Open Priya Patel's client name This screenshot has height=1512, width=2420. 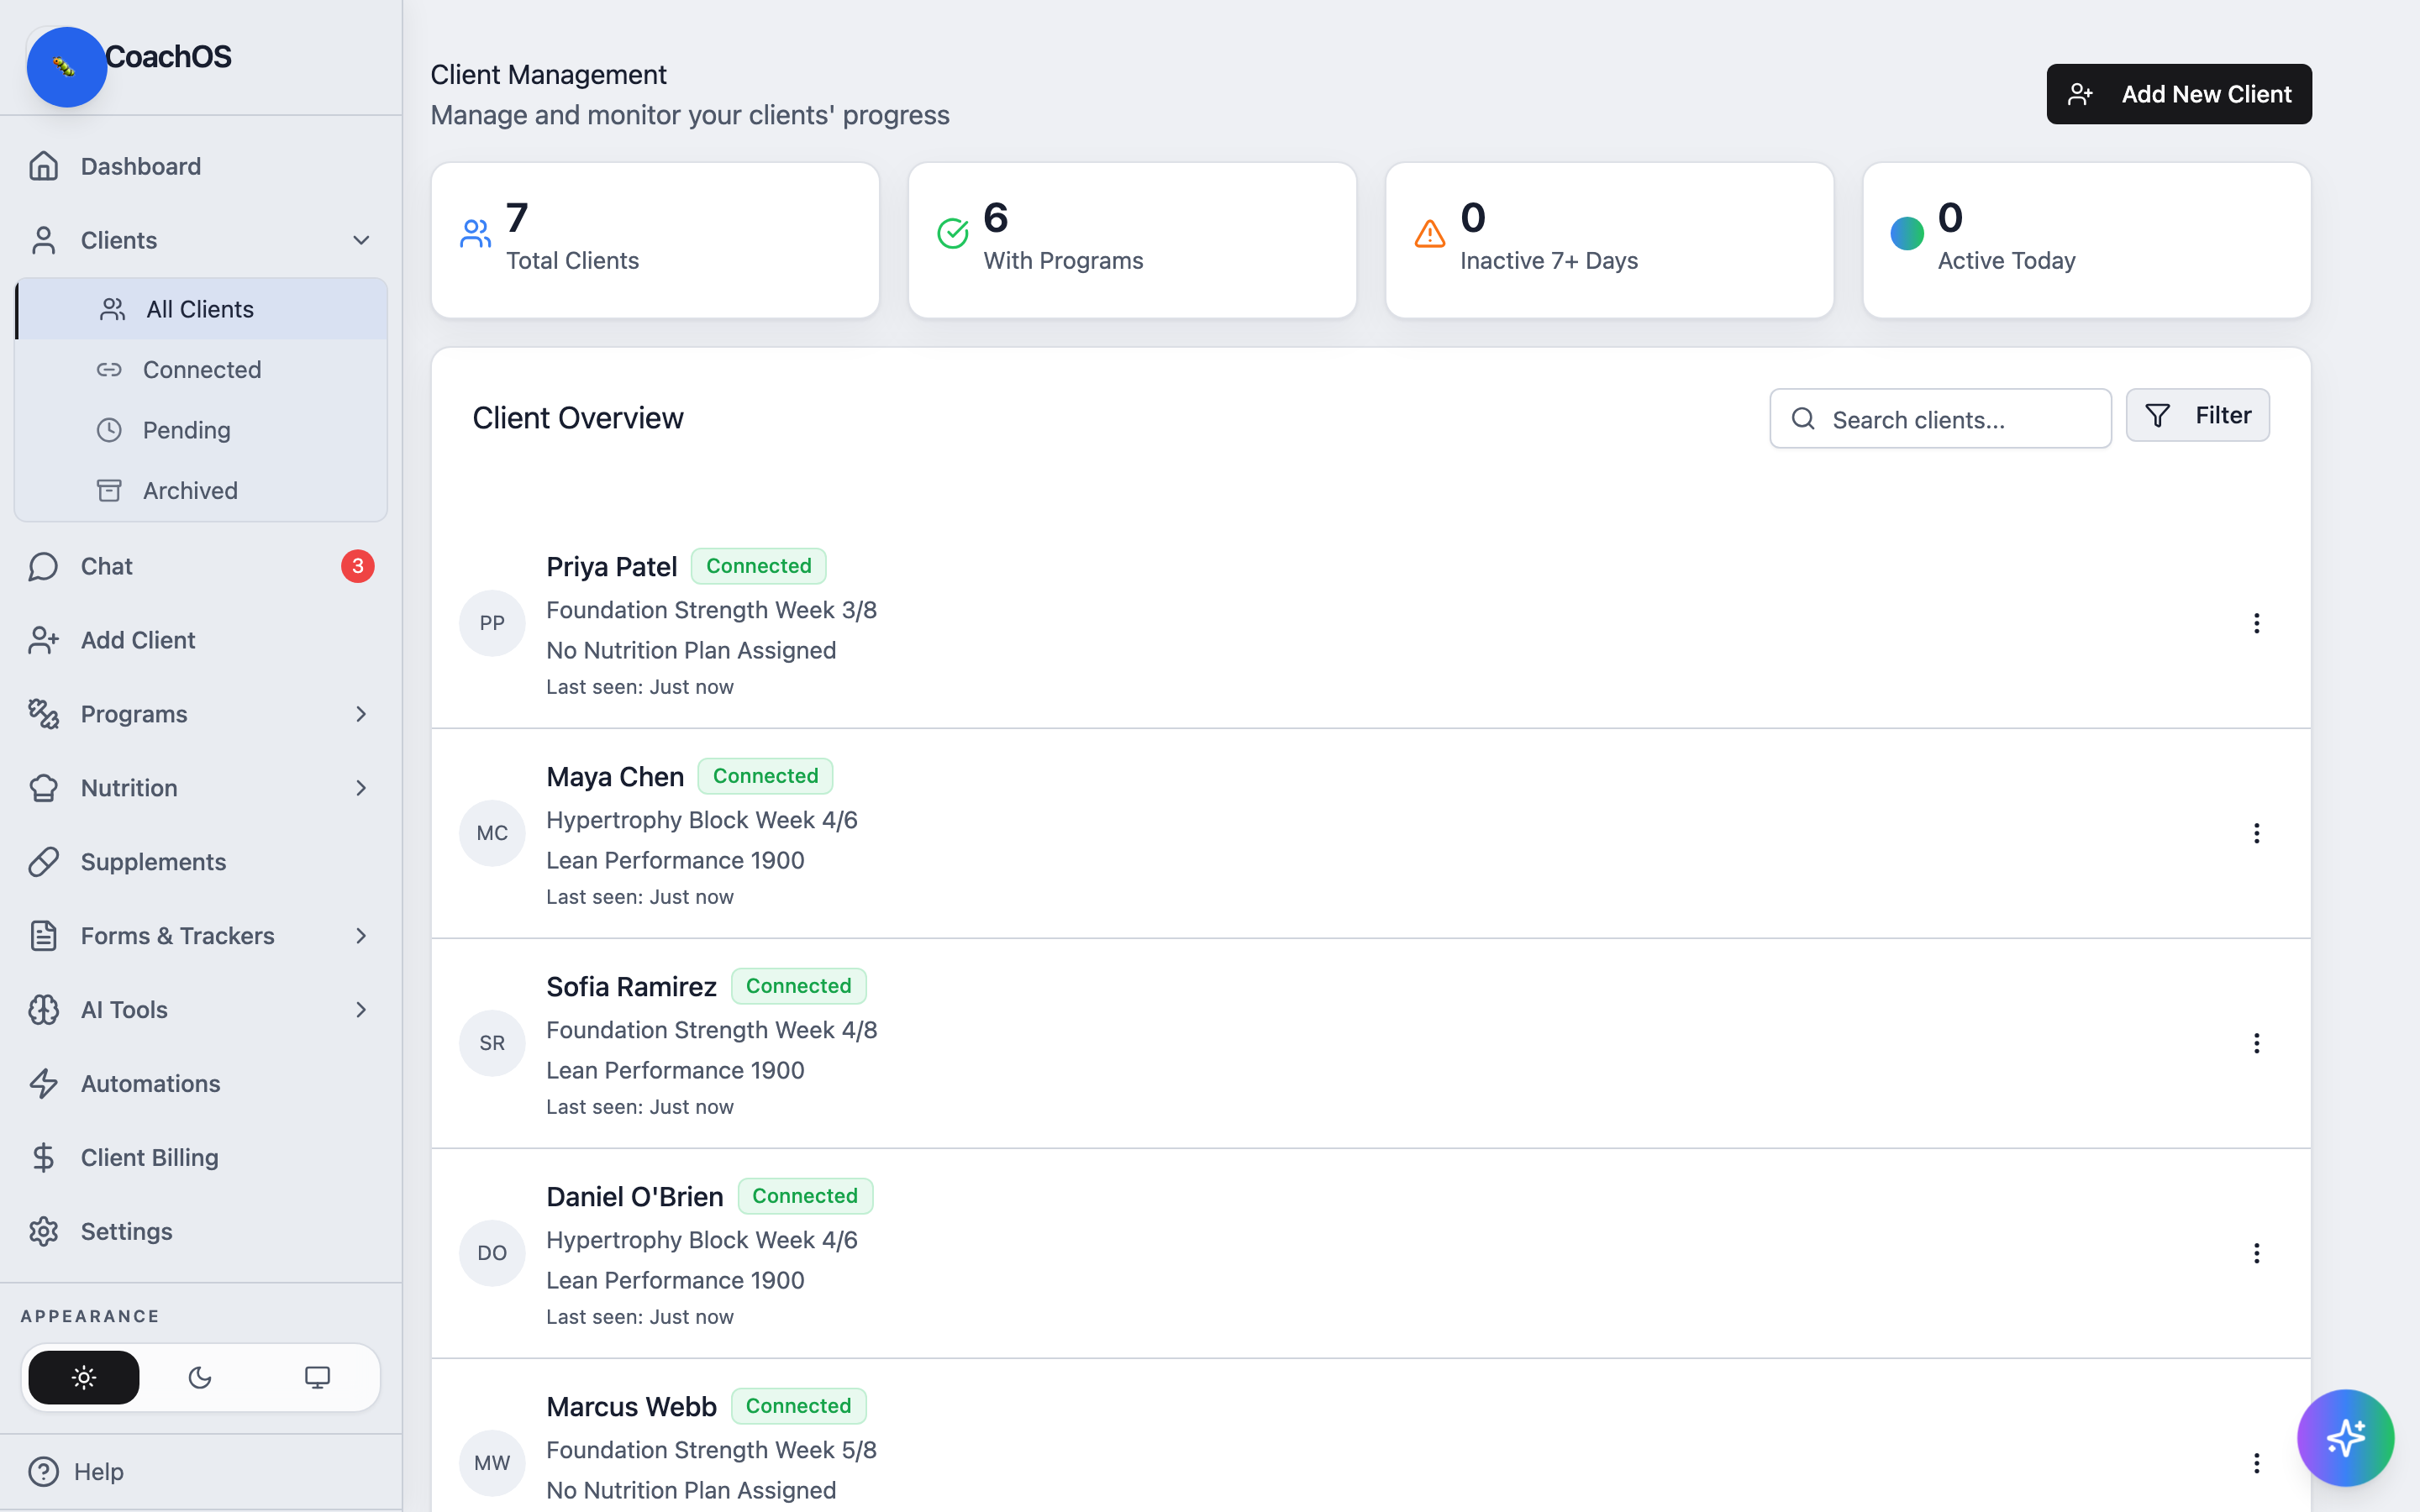(x=611, y=567)
